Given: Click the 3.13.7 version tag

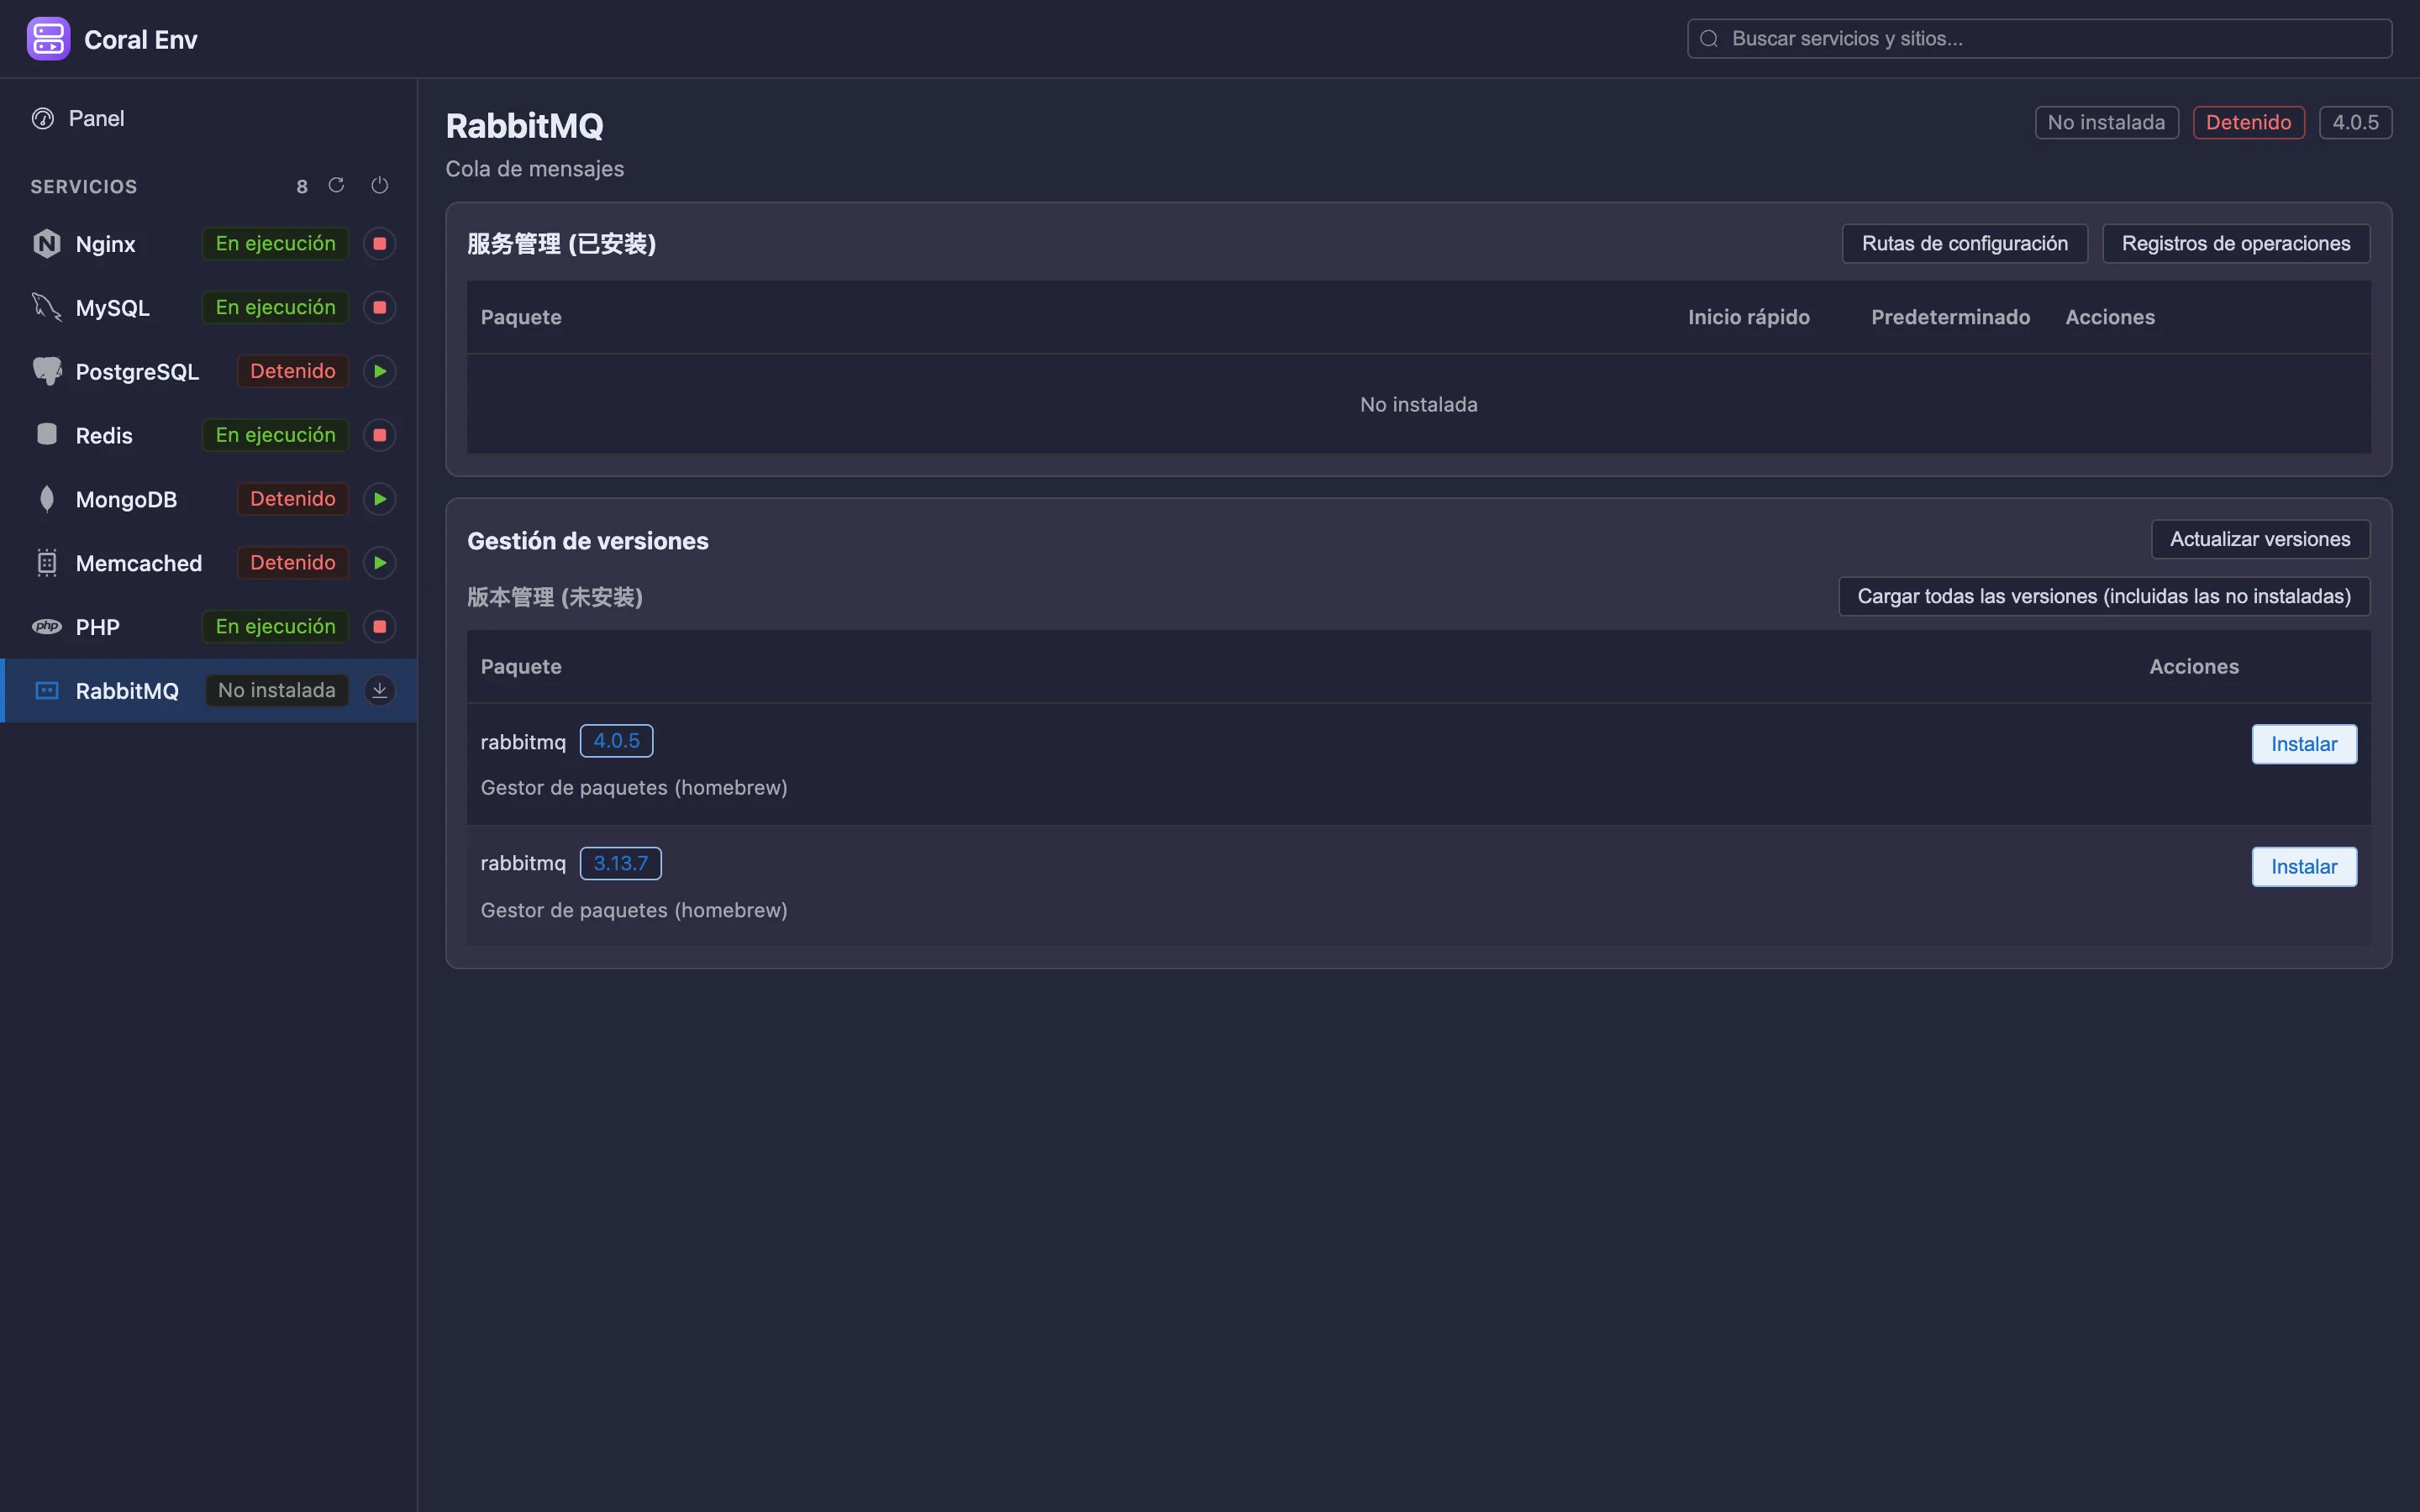Looking at the screenshot, I should [620, 863].
